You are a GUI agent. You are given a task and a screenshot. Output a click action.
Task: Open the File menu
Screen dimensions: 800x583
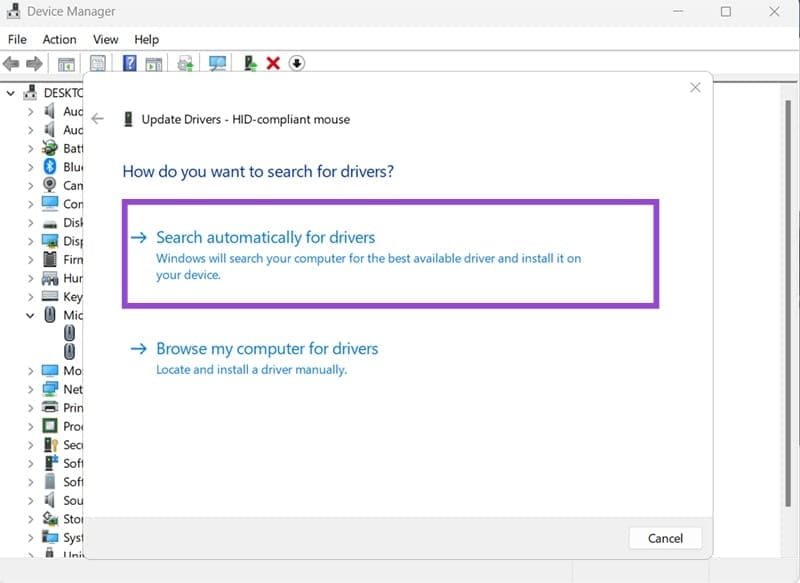16,40
